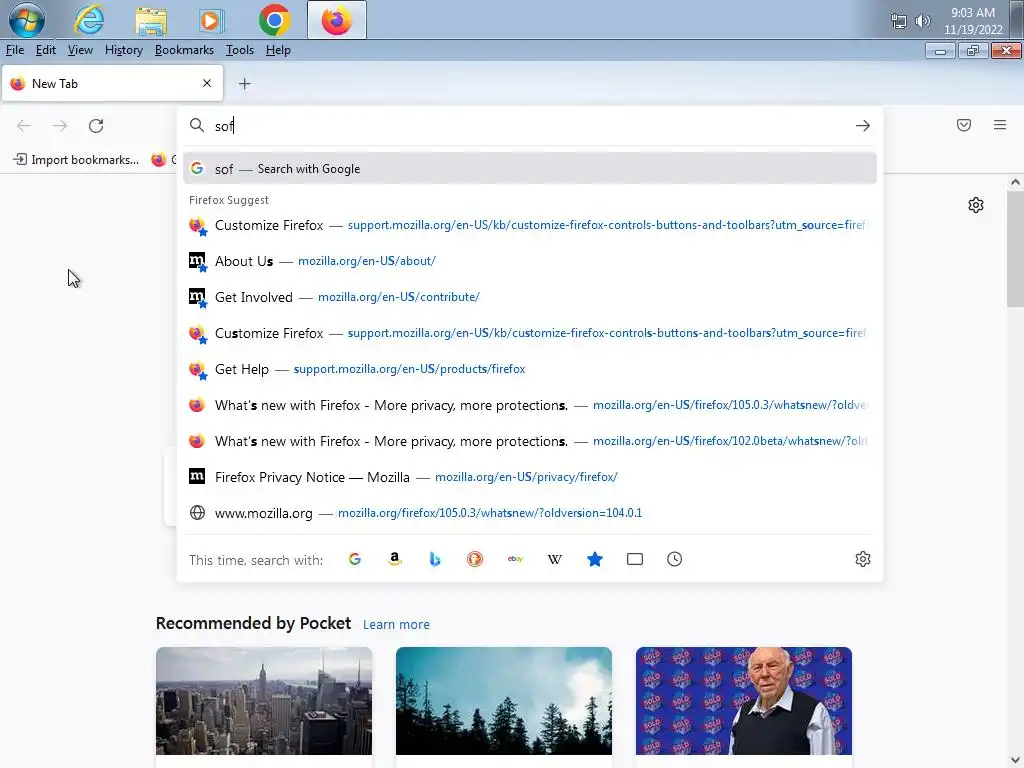Open What's new 102.0beta suggestion
1024x768 pixels.
point(530,441)
